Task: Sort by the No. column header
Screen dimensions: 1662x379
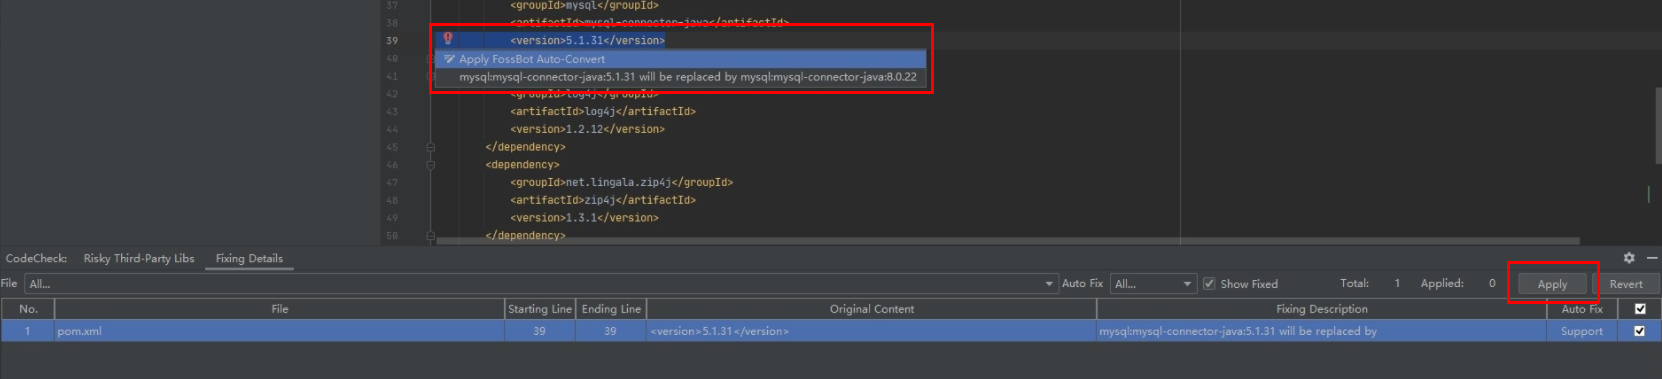Action: click(x=28, y=309)
